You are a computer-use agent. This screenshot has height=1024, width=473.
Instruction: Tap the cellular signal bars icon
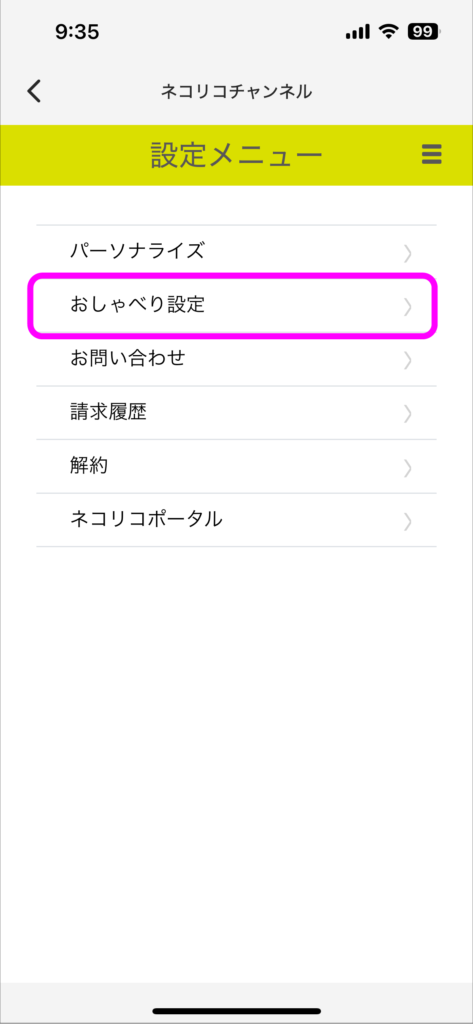pyautogui.click(x=358, y=32)
